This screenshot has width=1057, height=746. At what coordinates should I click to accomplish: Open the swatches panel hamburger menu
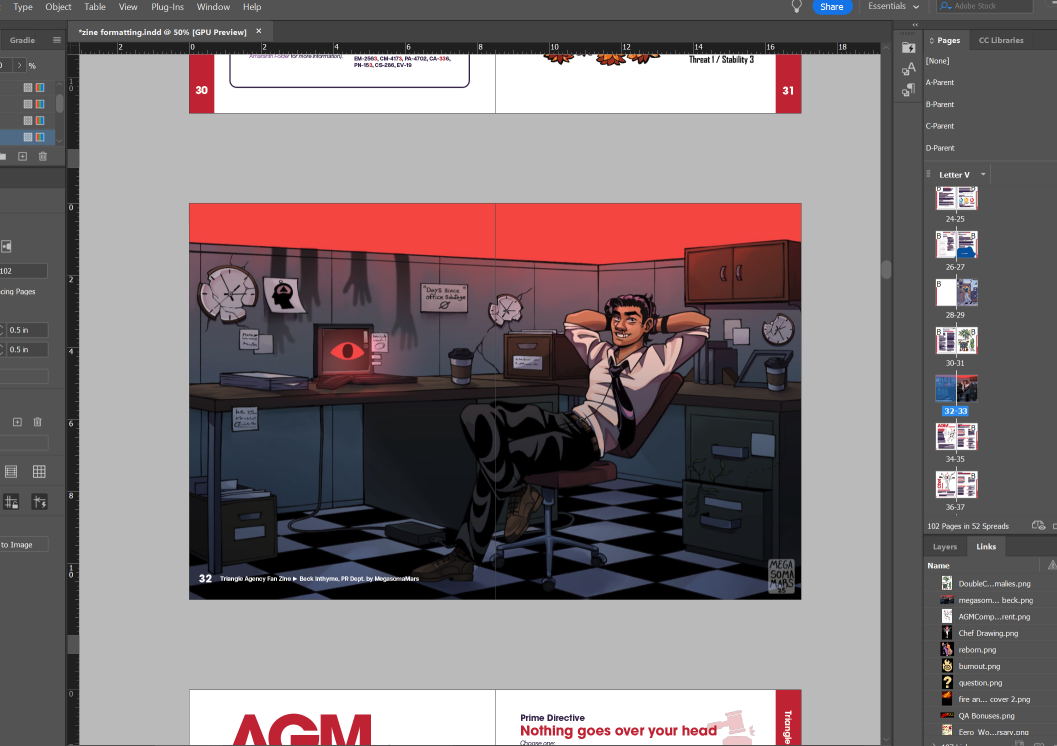click(x=57, y=40)
